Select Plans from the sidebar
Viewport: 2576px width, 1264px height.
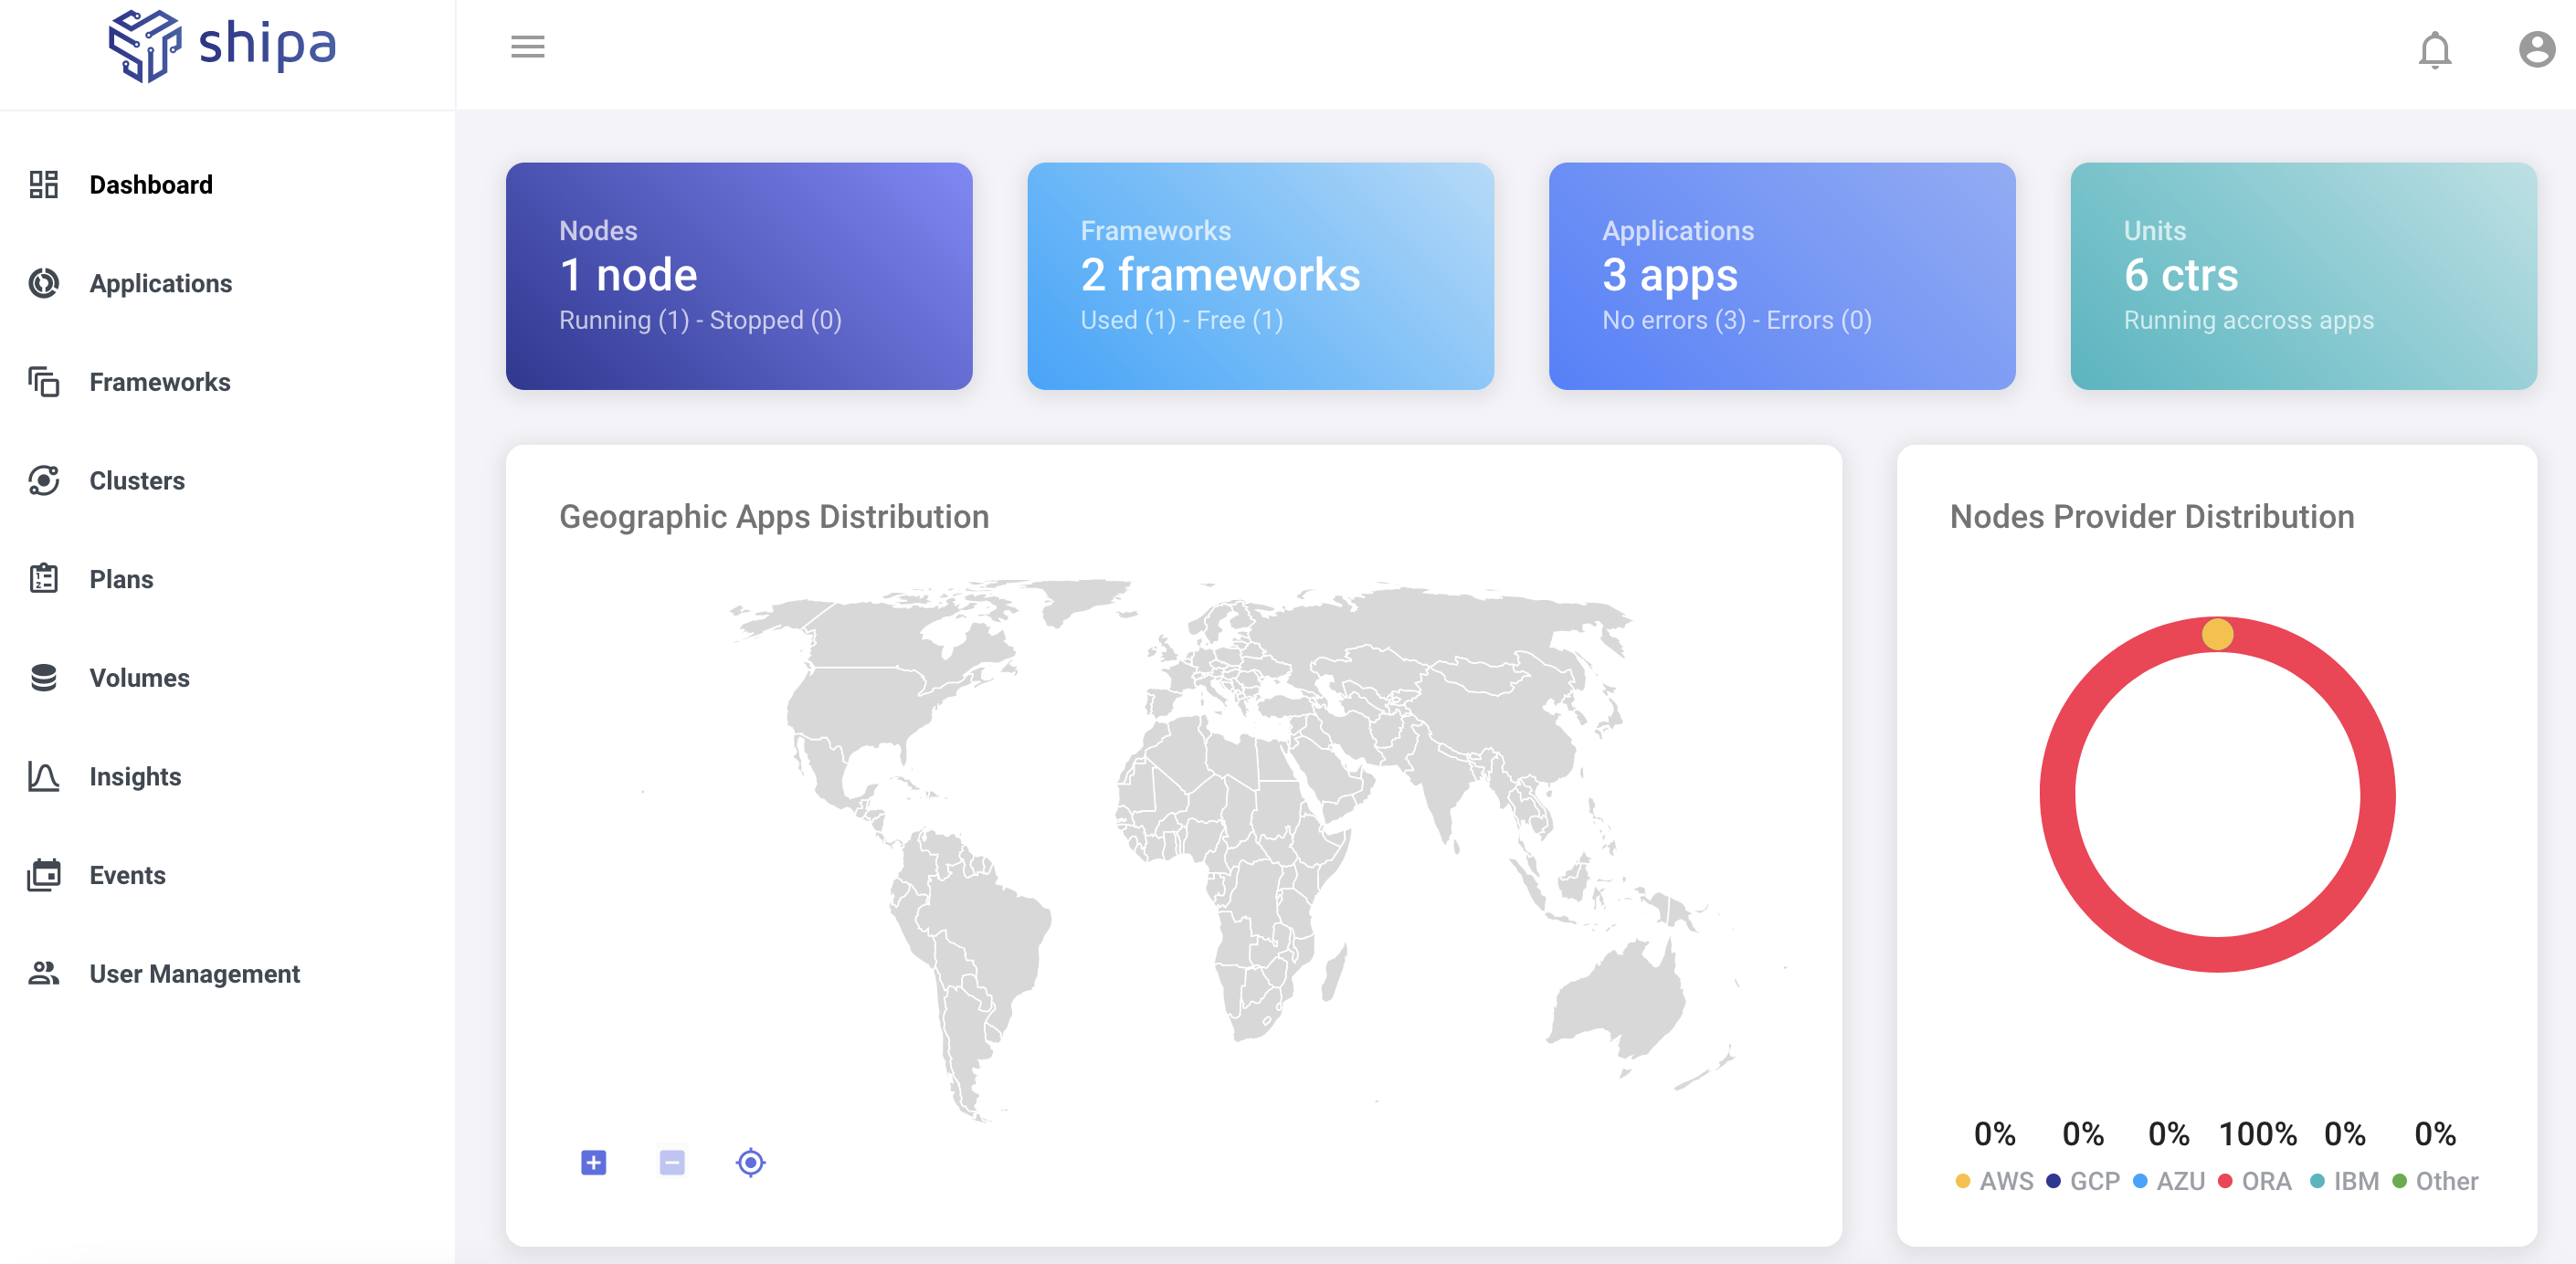(121, 580)
